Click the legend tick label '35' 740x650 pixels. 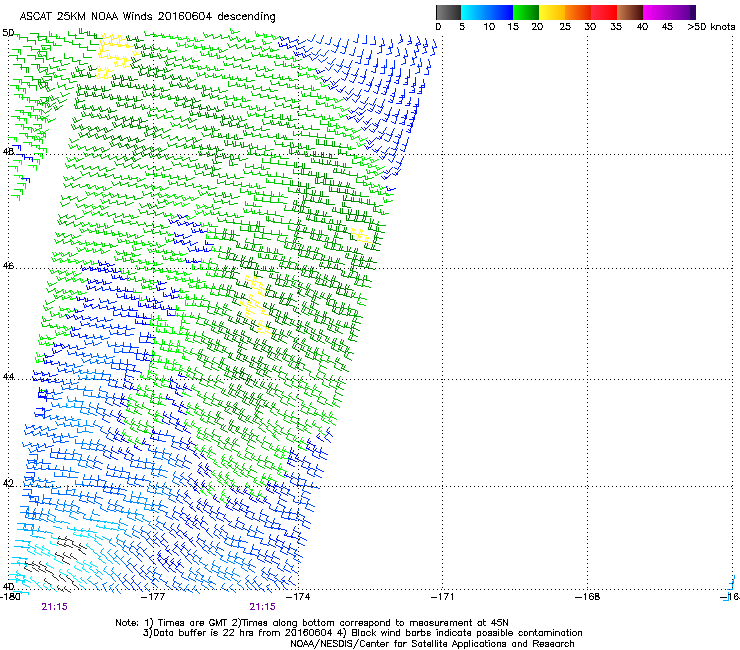616,27
